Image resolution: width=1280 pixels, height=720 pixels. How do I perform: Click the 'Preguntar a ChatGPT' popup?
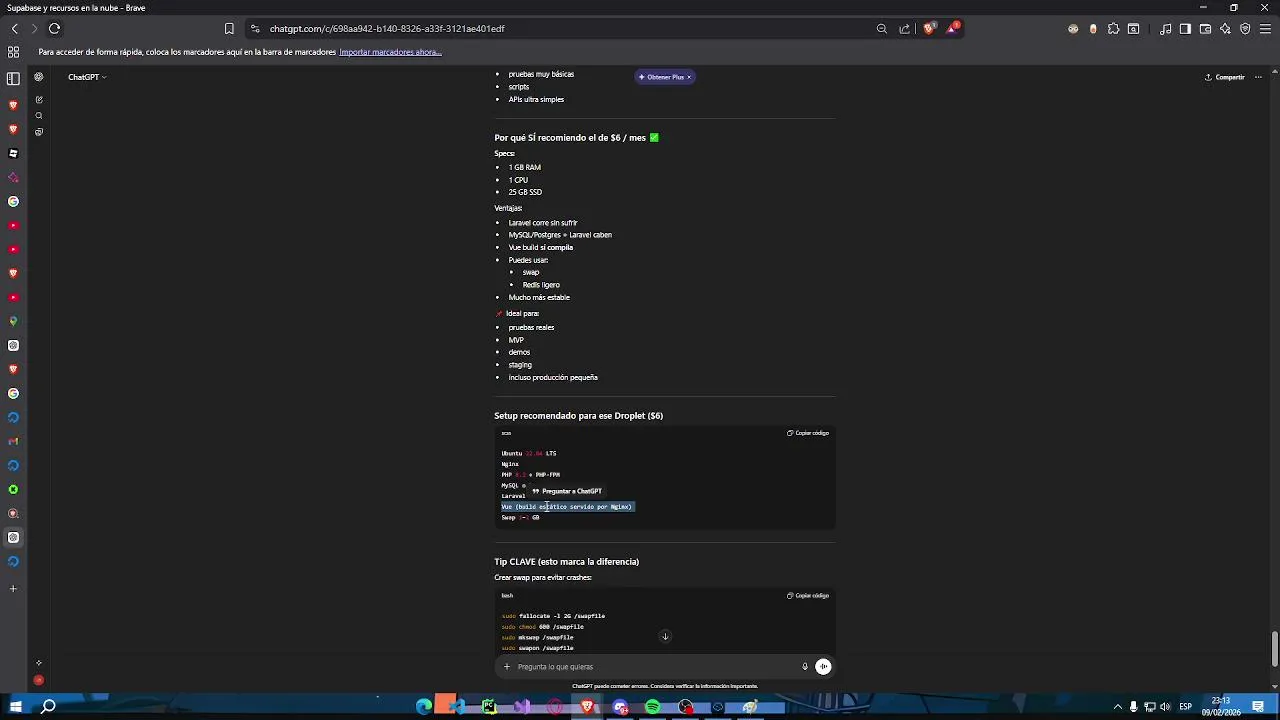[567, 491]
